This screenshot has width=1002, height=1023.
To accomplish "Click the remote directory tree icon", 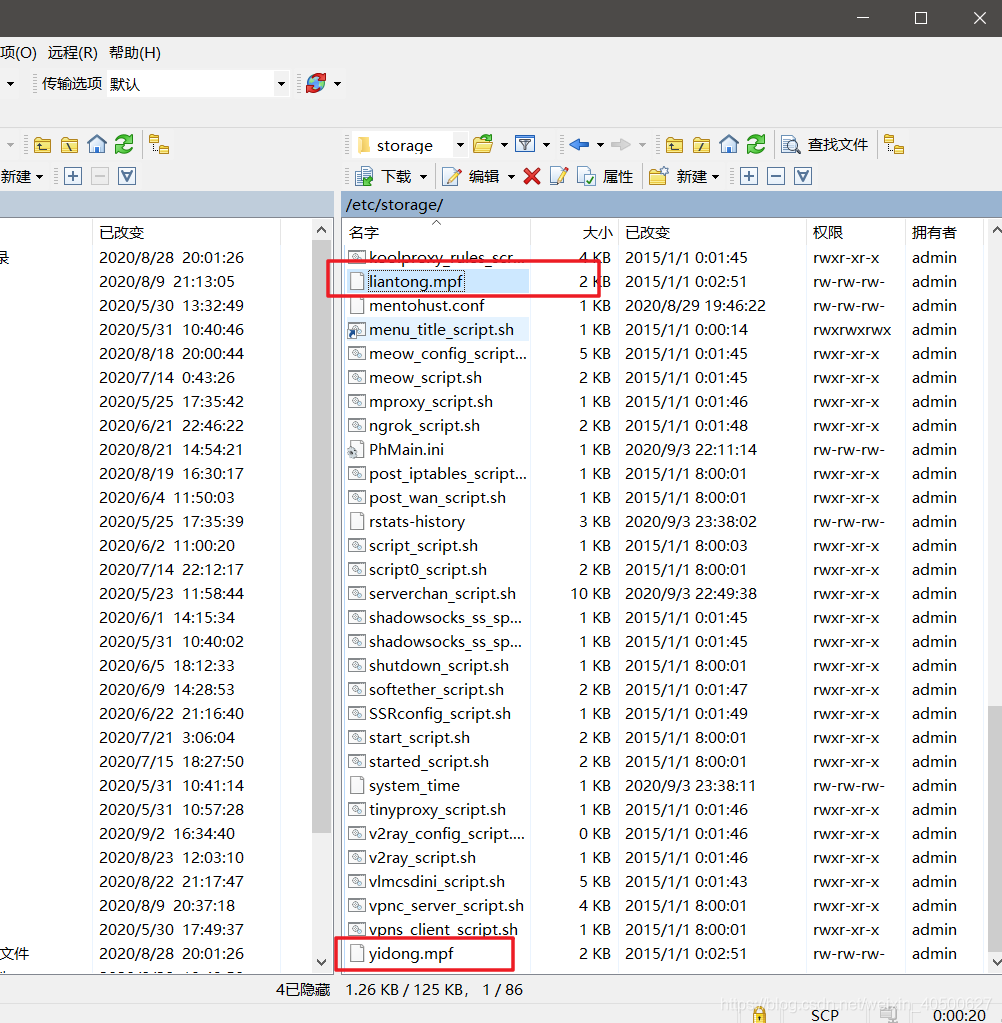I will pyautogui.click(x=894, y=144).
